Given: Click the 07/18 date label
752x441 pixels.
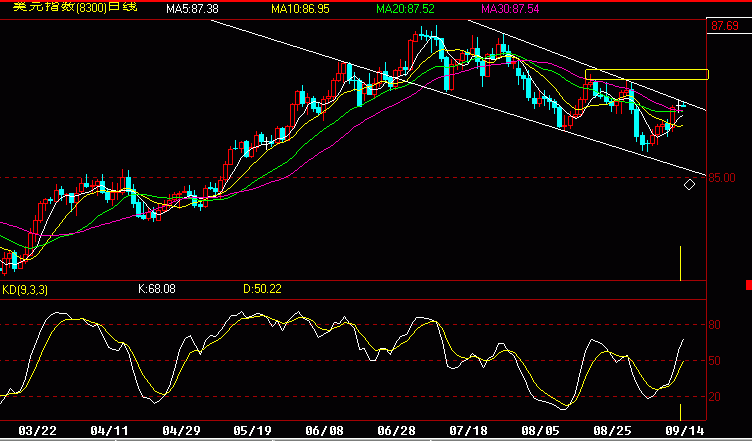Looking at the screenshot, I should pos(469,430).
